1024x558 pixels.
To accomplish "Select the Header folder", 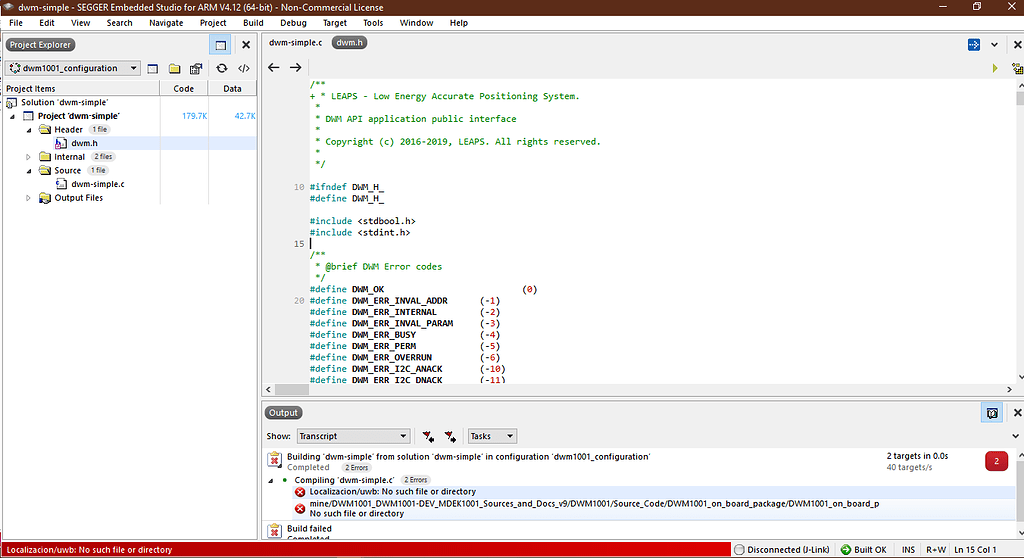I will click(x=68, y=129).
